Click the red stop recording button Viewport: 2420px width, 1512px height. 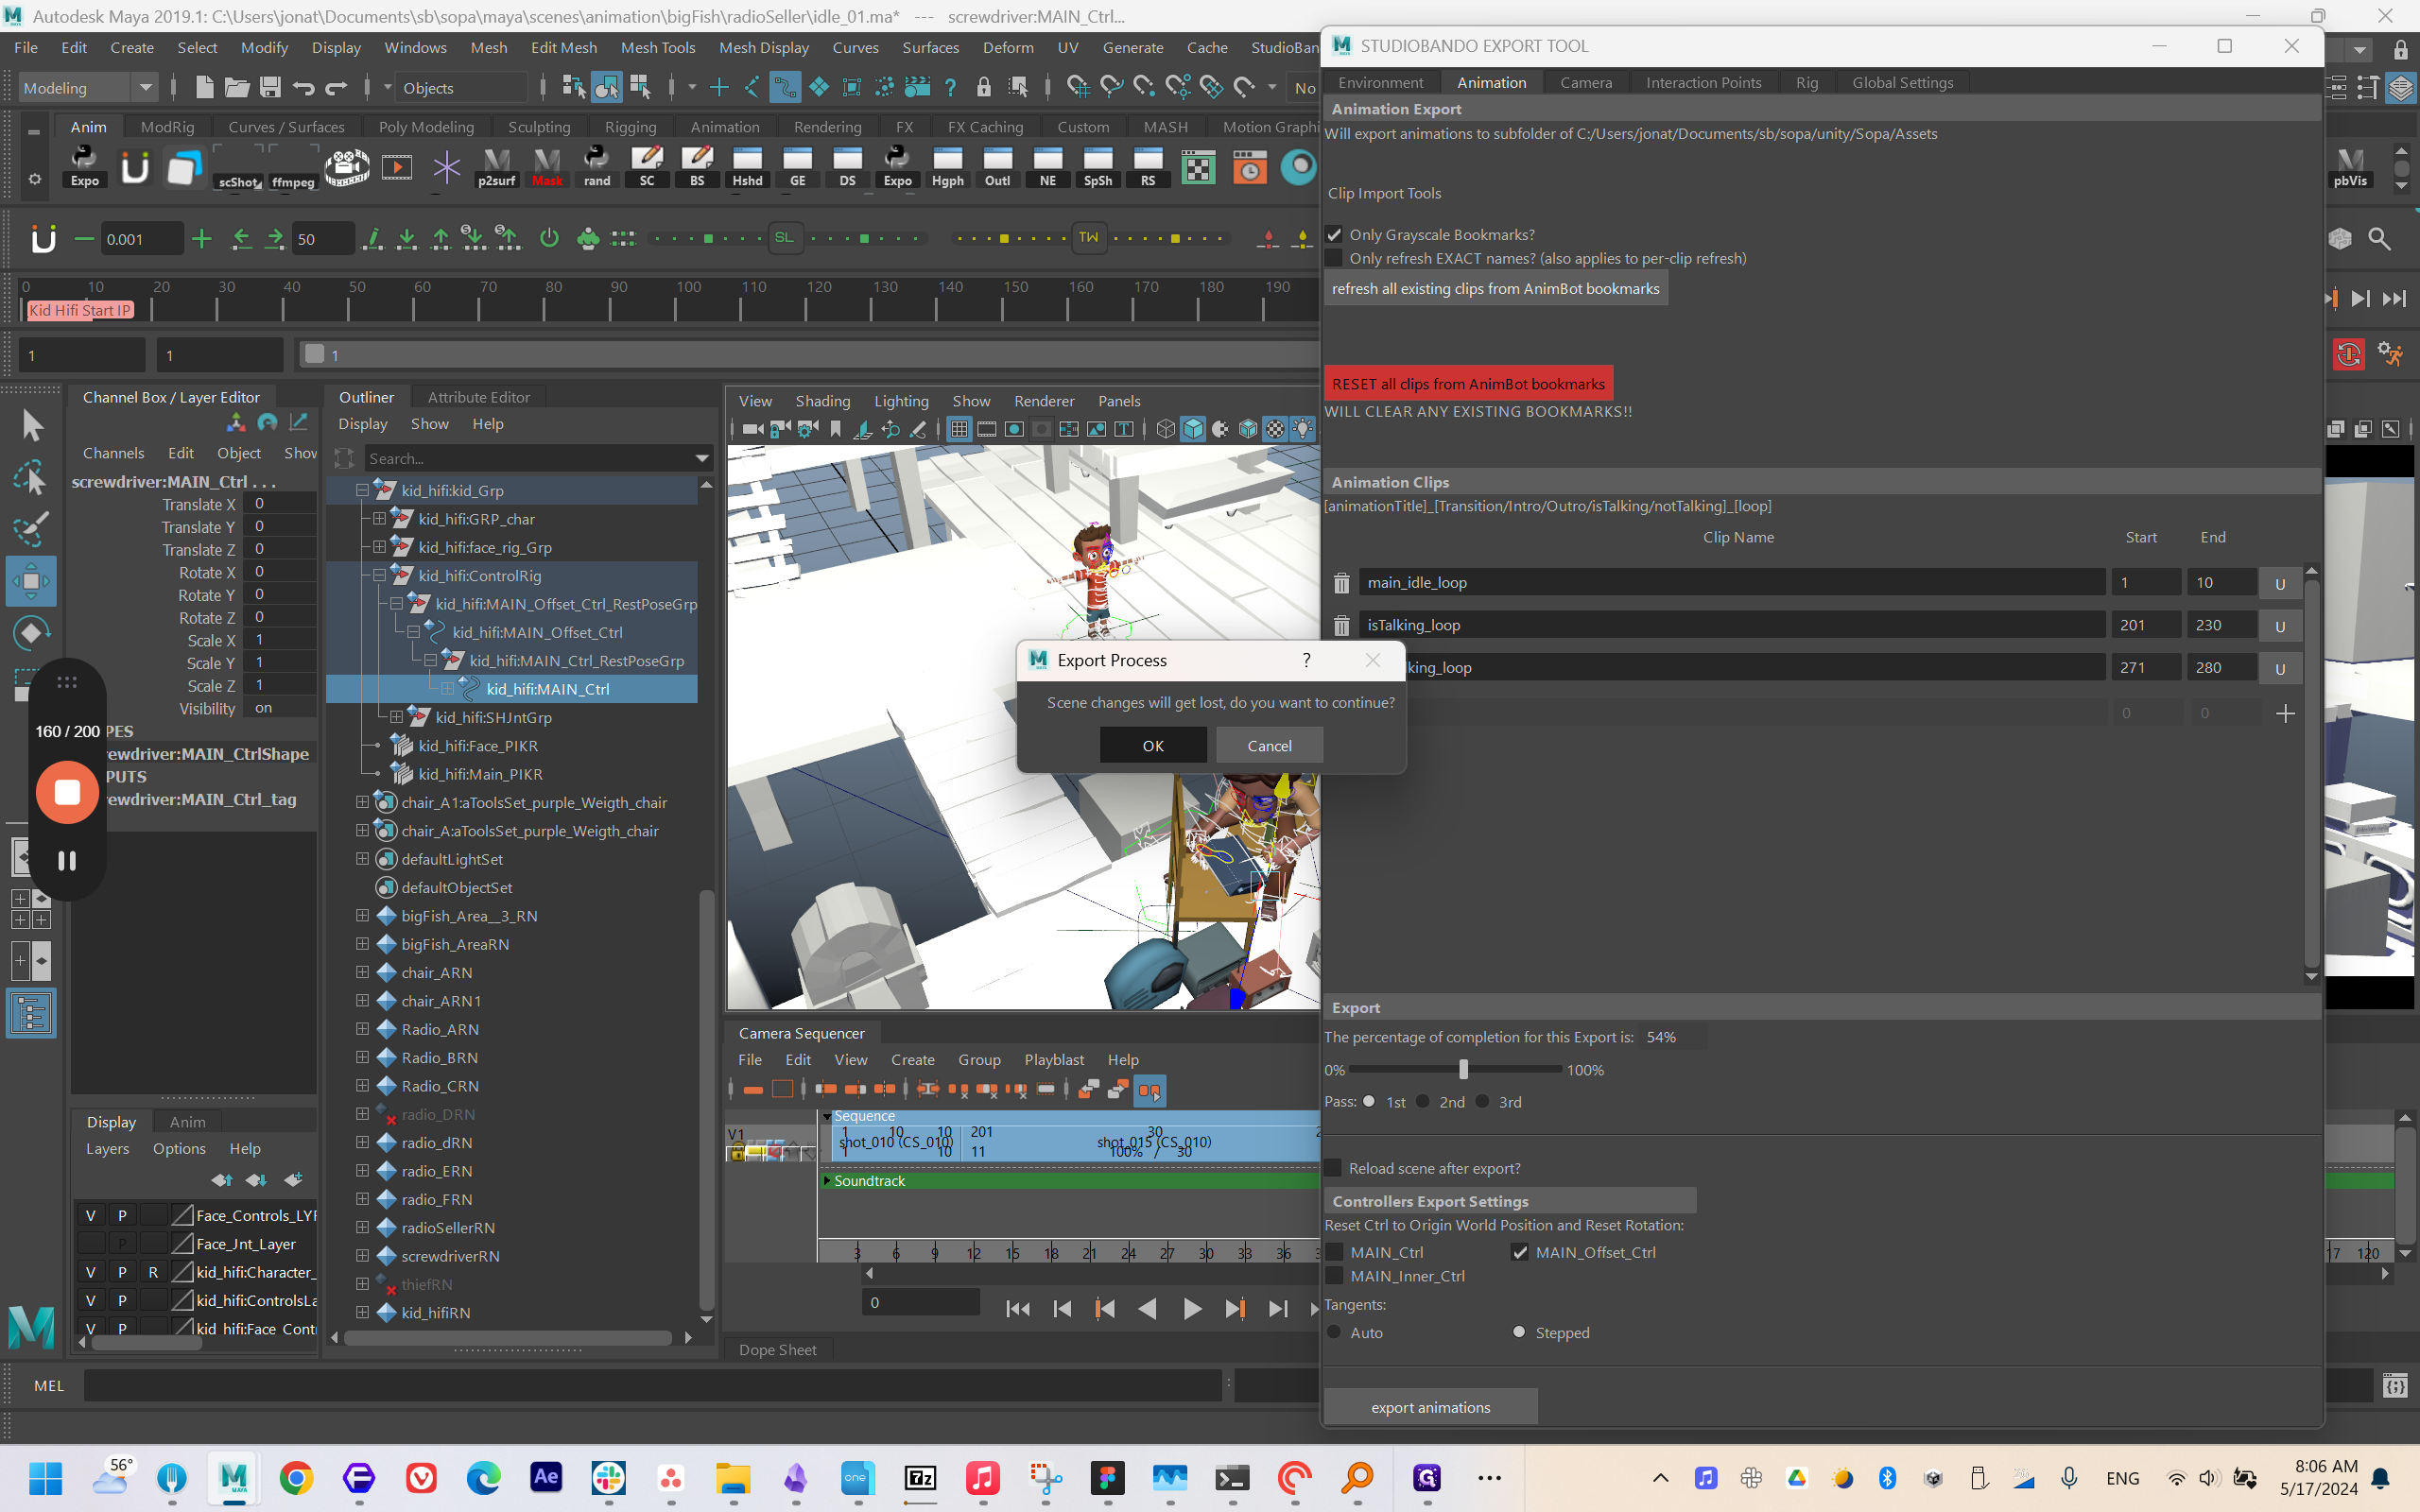67,792
